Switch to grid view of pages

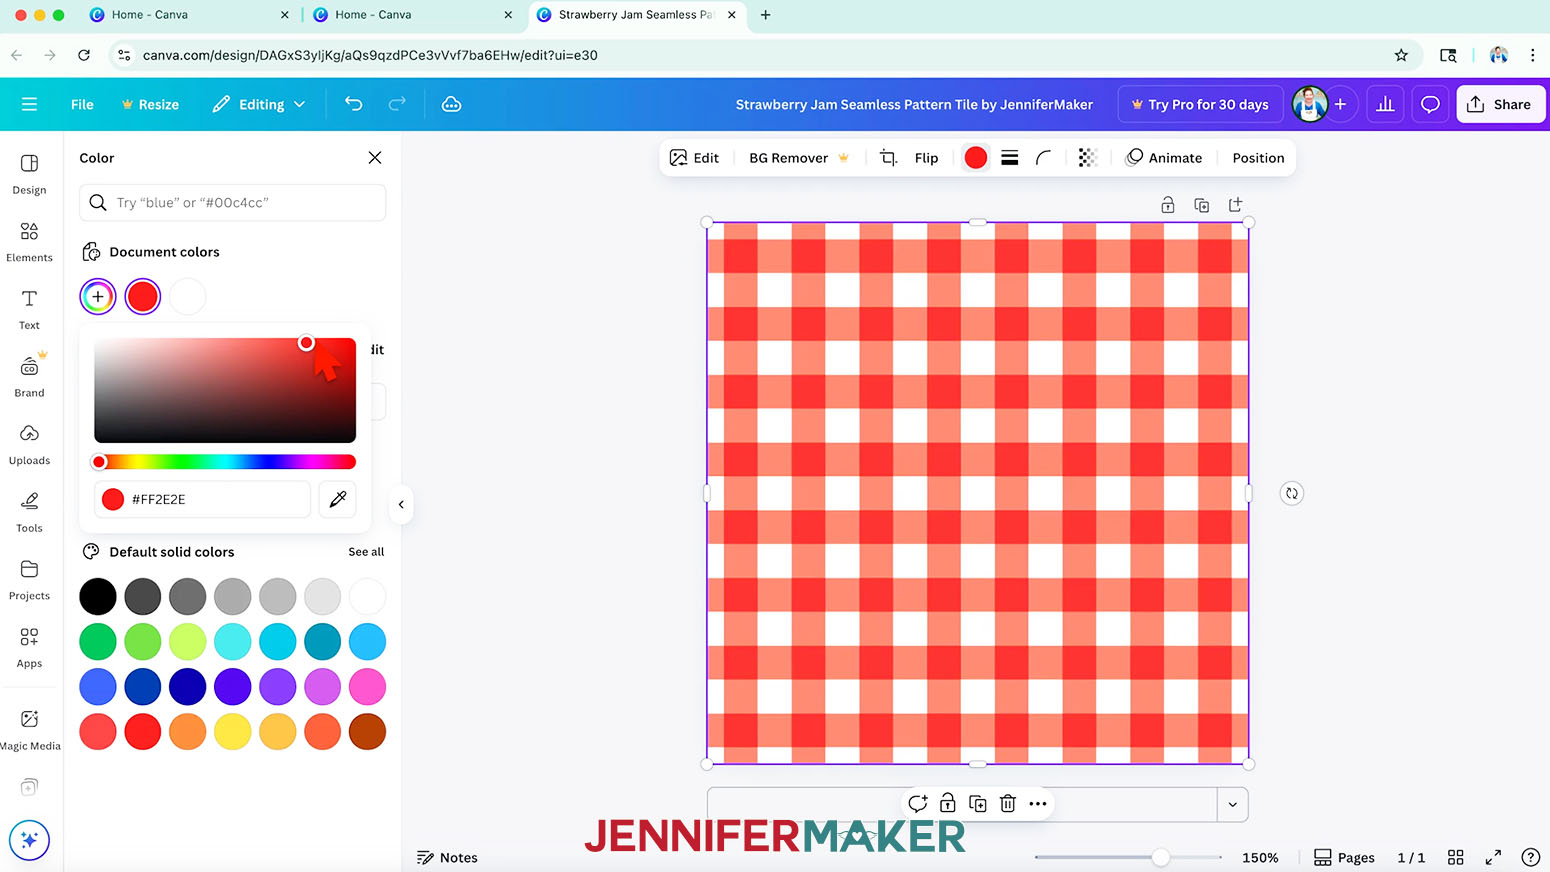(1456, 857)
